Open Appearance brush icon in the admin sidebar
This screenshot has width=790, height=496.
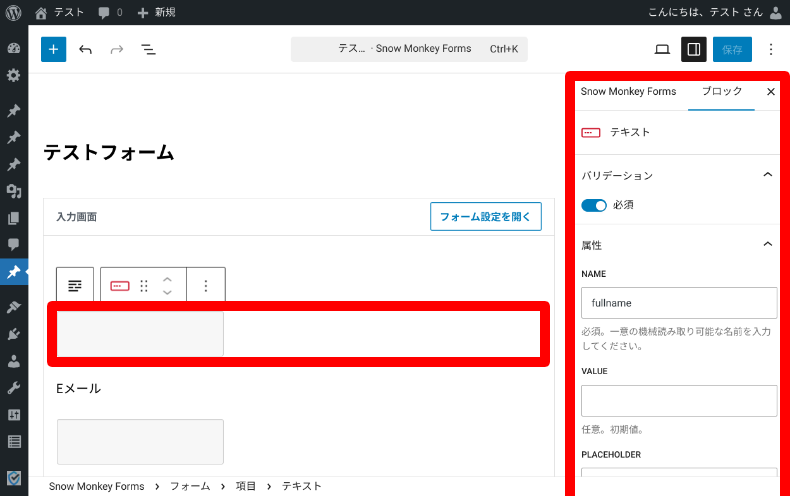pos(14,306)
